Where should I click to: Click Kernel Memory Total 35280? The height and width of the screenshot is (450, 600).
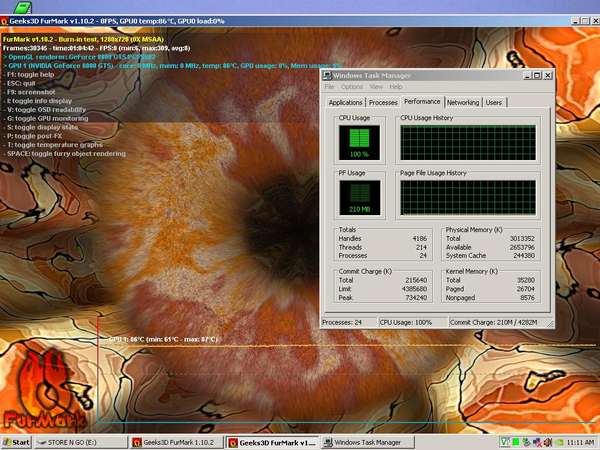coord(525,280)
